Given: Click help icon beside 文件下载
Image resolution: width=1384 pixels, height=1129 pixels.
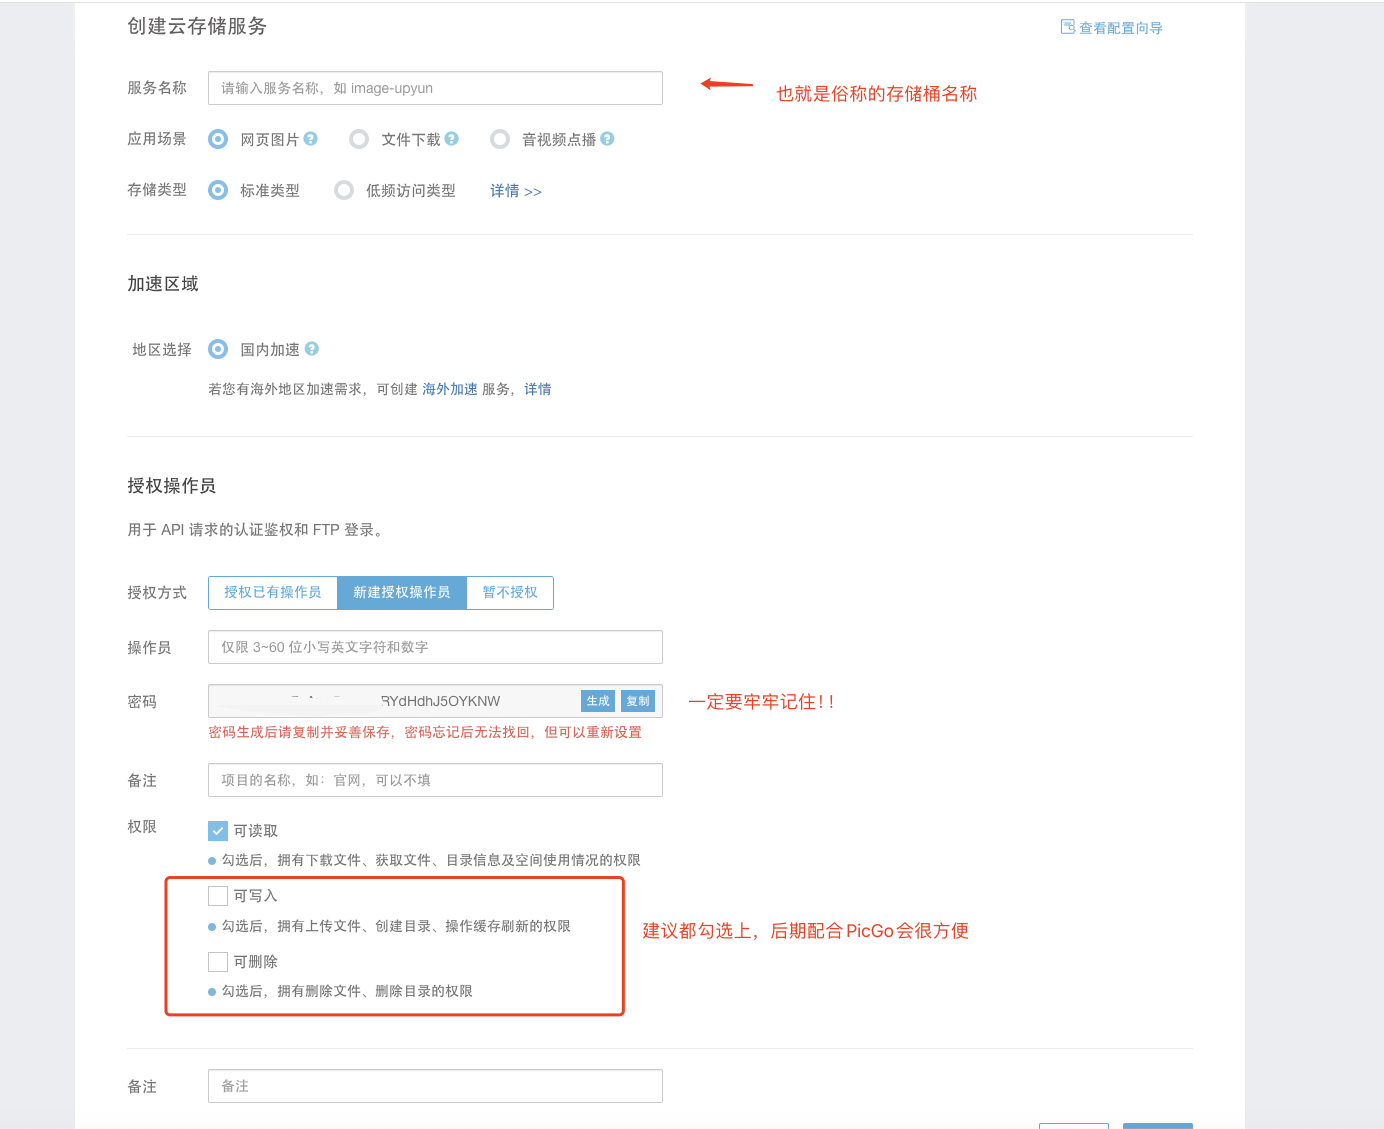Looking at the screenshot, I should (x=451, y=139).
